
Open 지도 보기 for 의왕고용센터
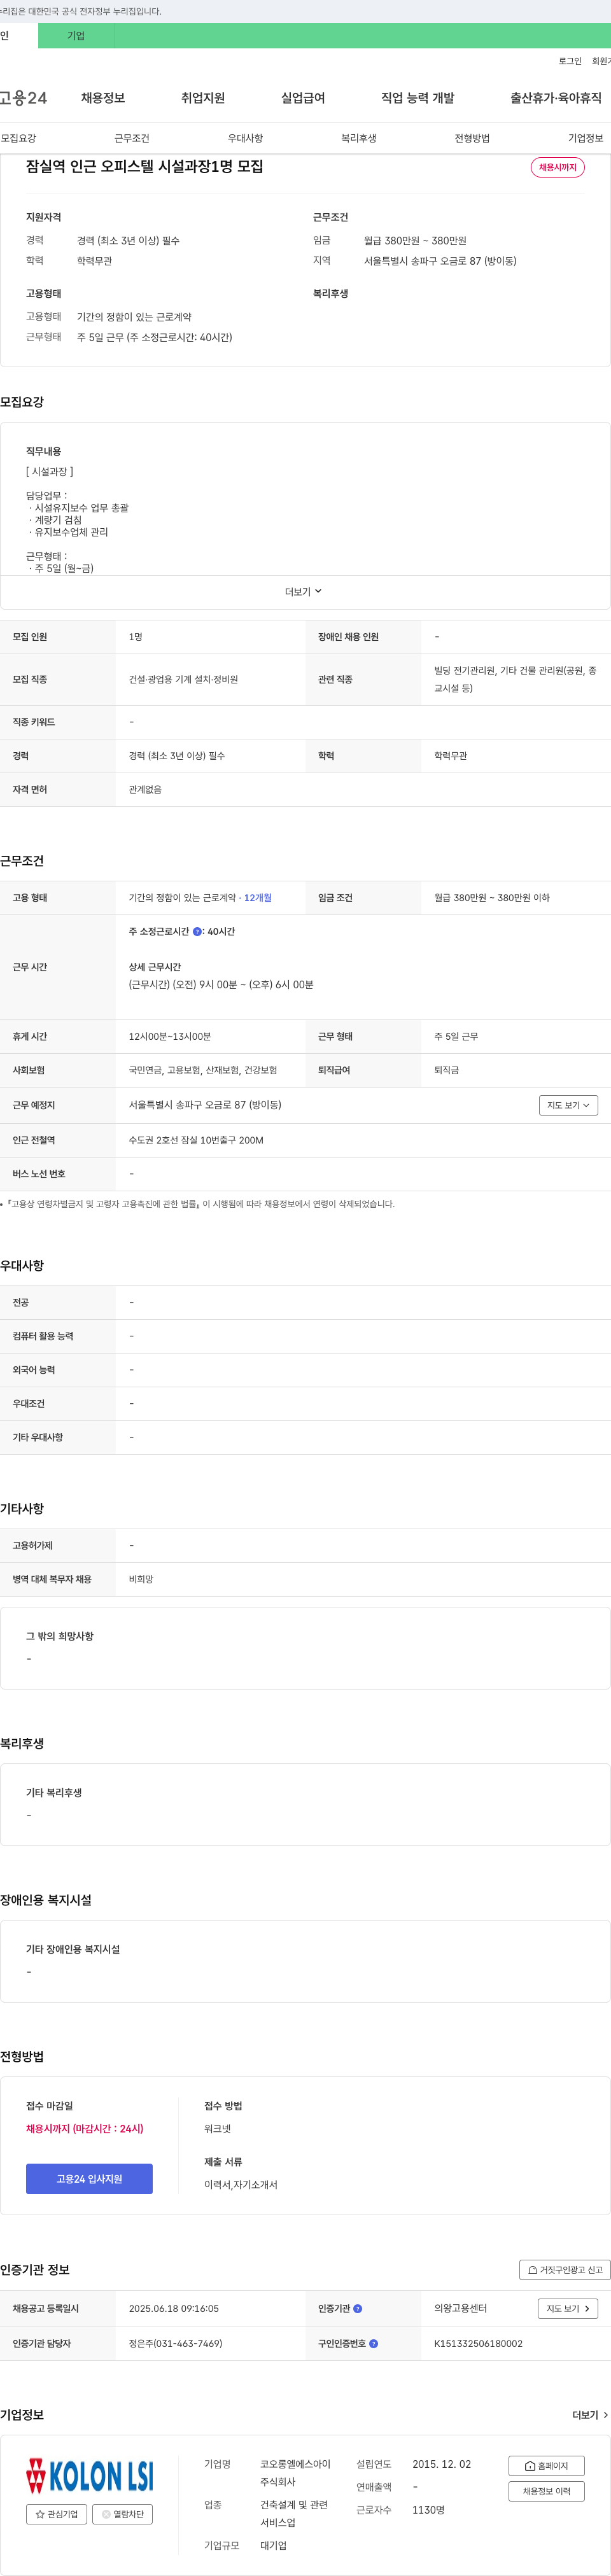568,2309
